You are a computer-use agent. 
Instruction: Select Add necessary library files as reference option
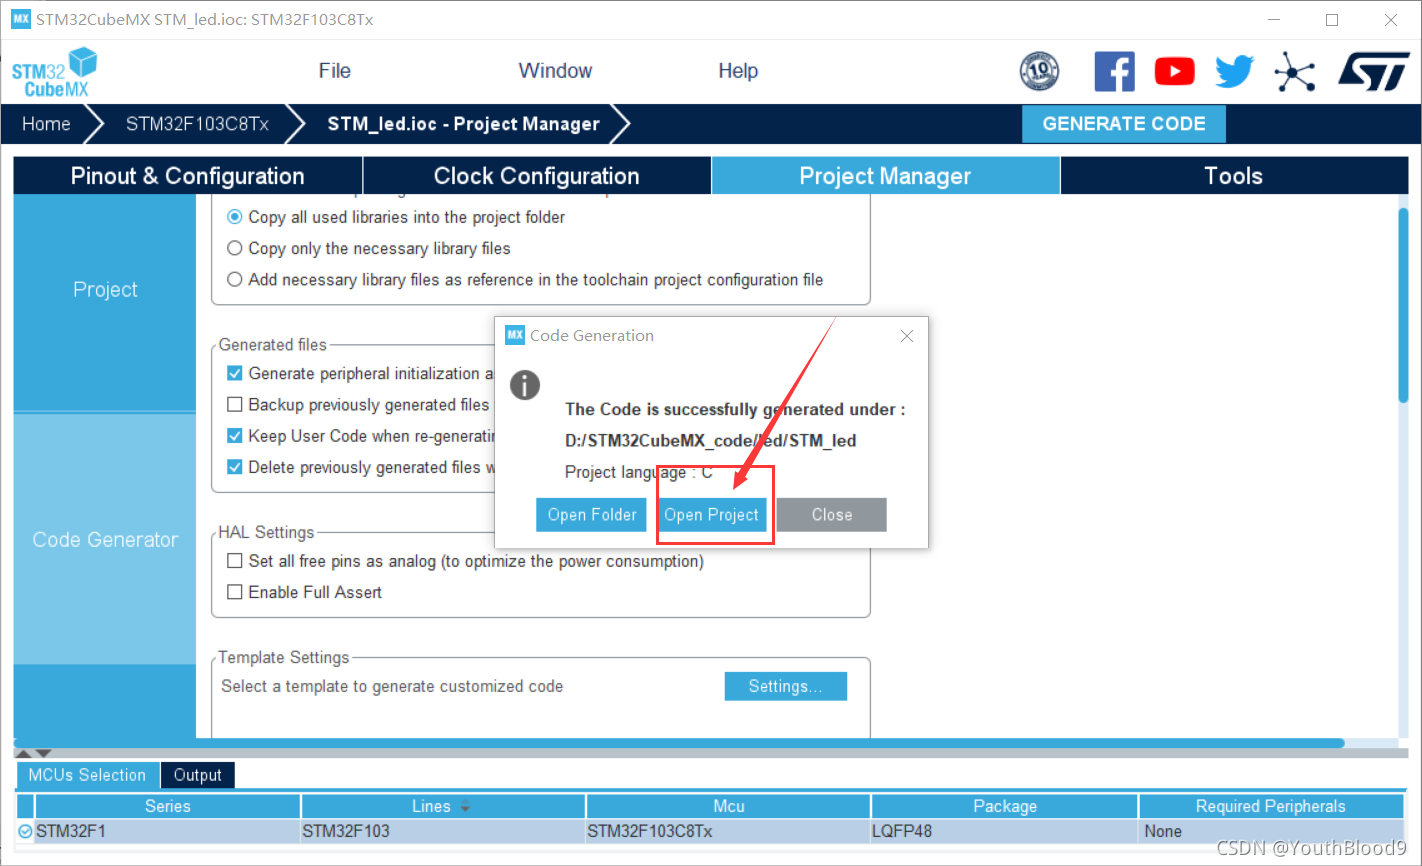[x=235, y=279]
